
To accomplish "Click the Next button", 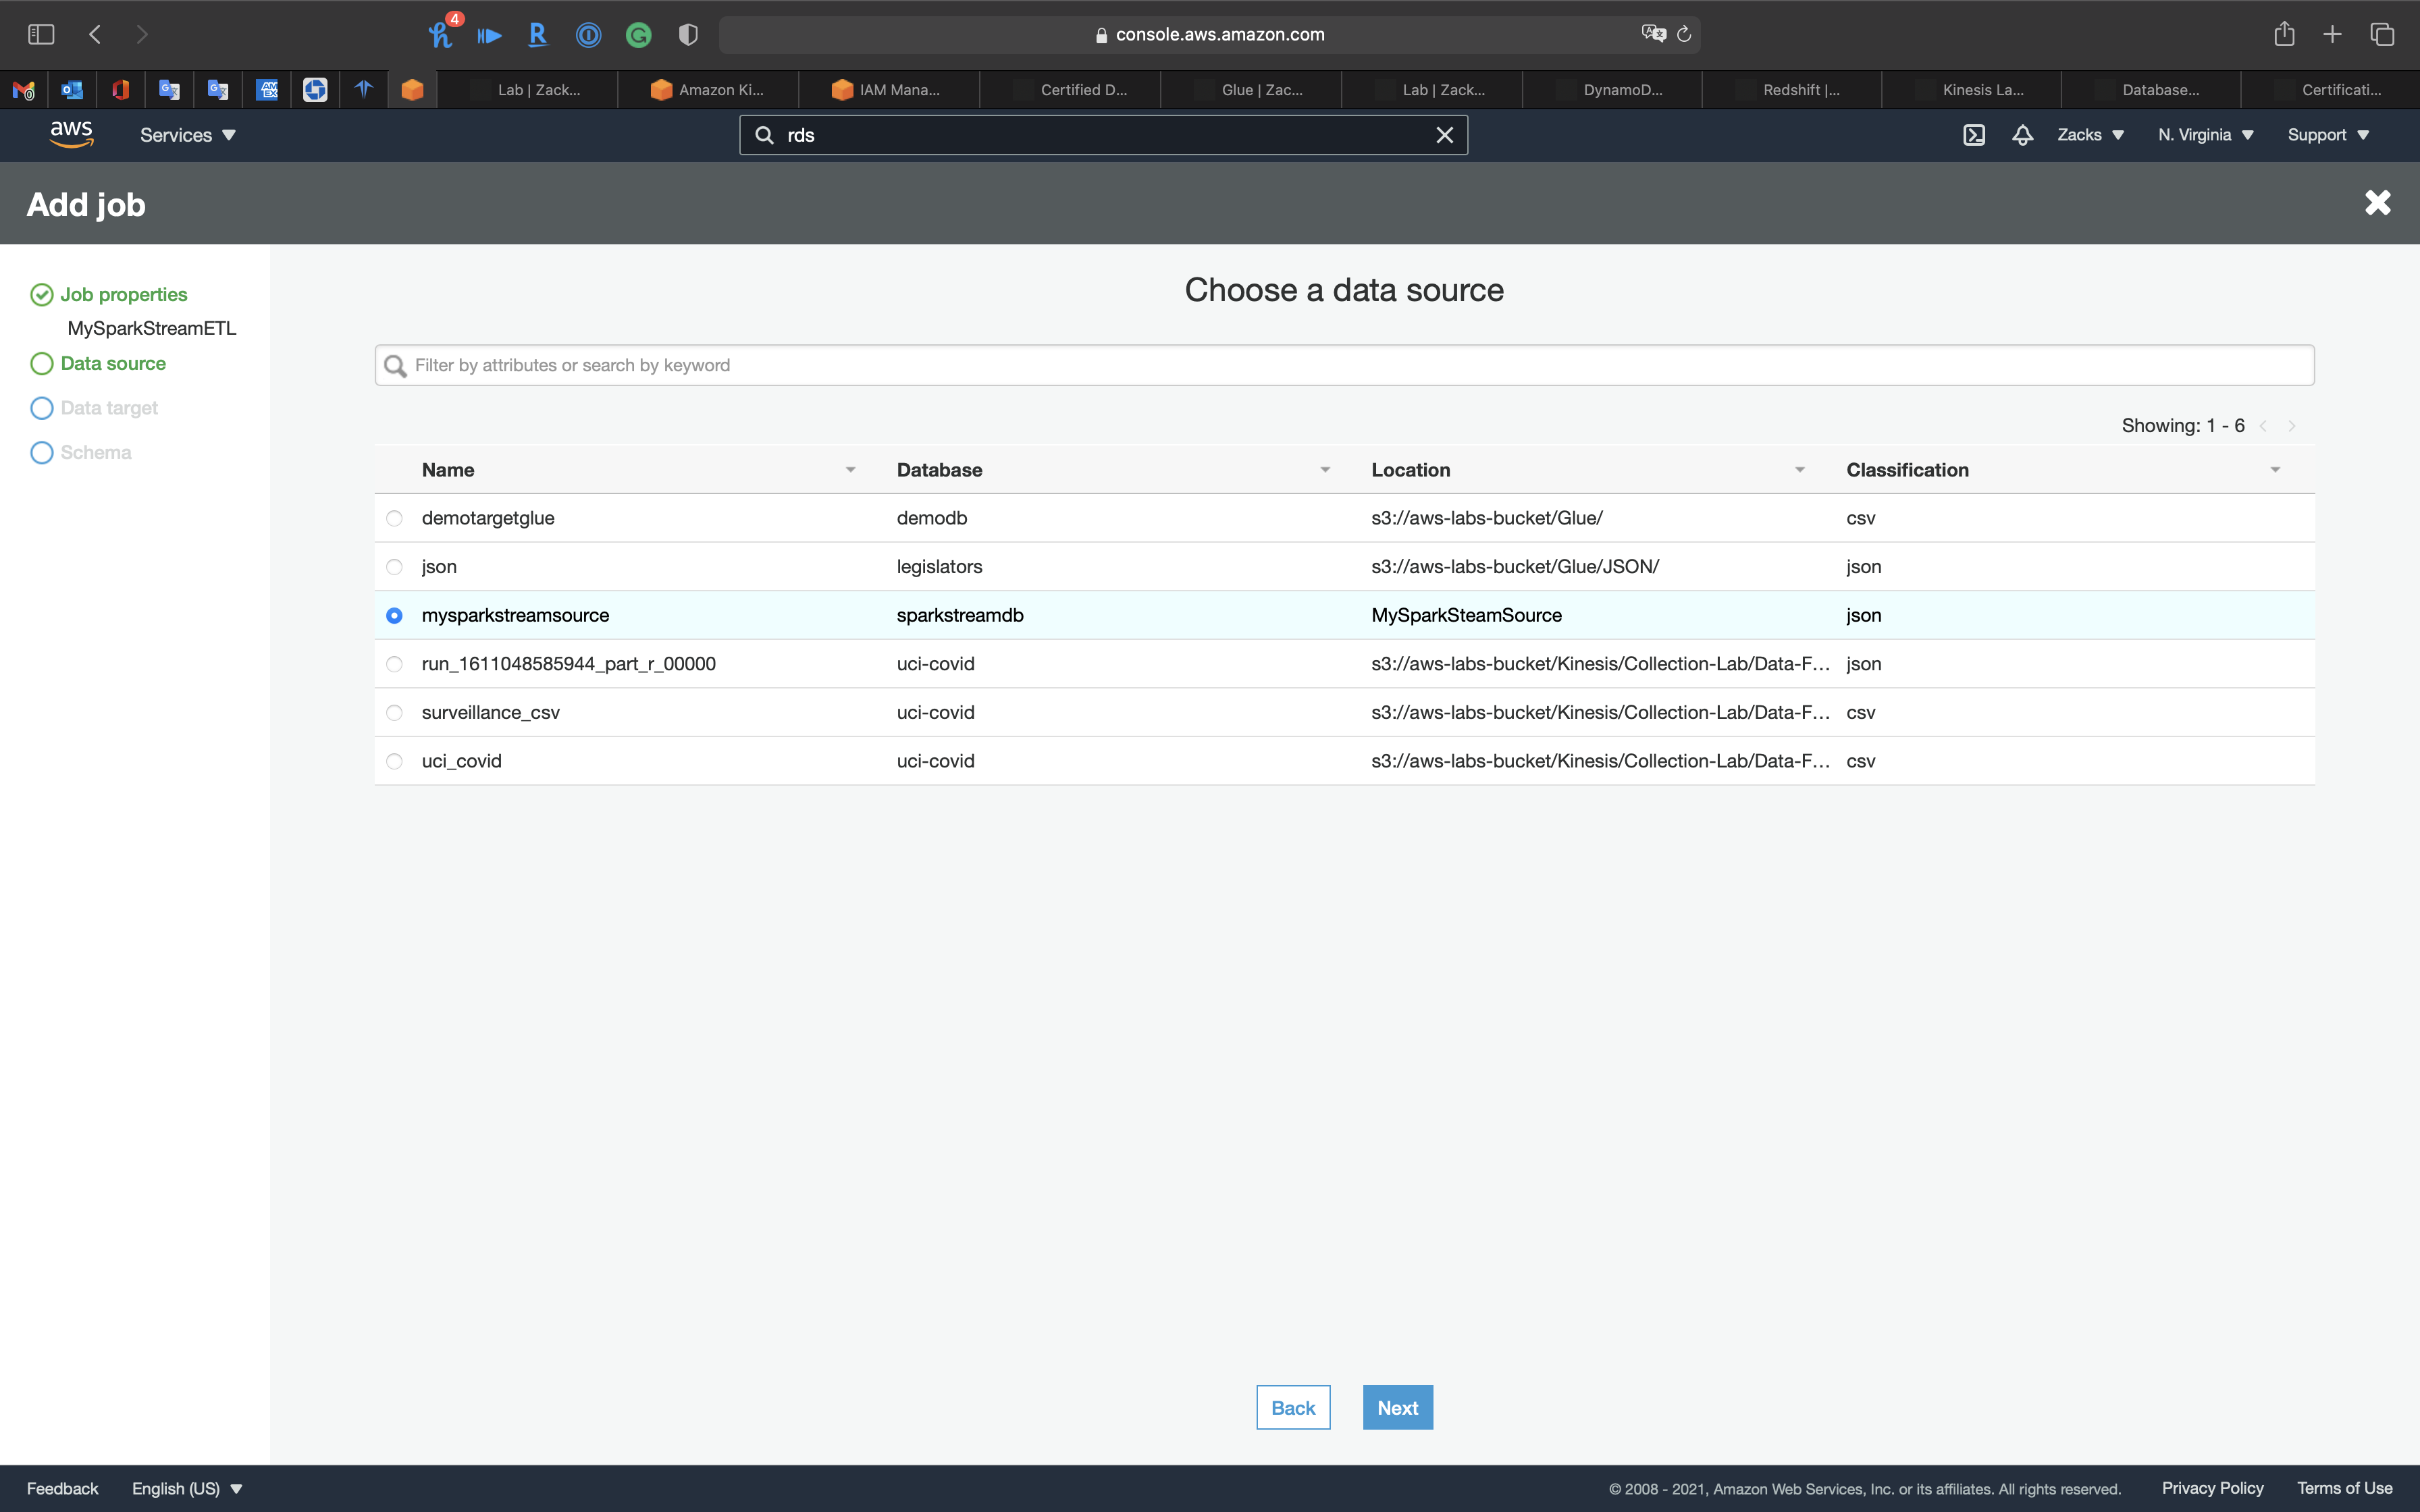I will point(1397,1407).
